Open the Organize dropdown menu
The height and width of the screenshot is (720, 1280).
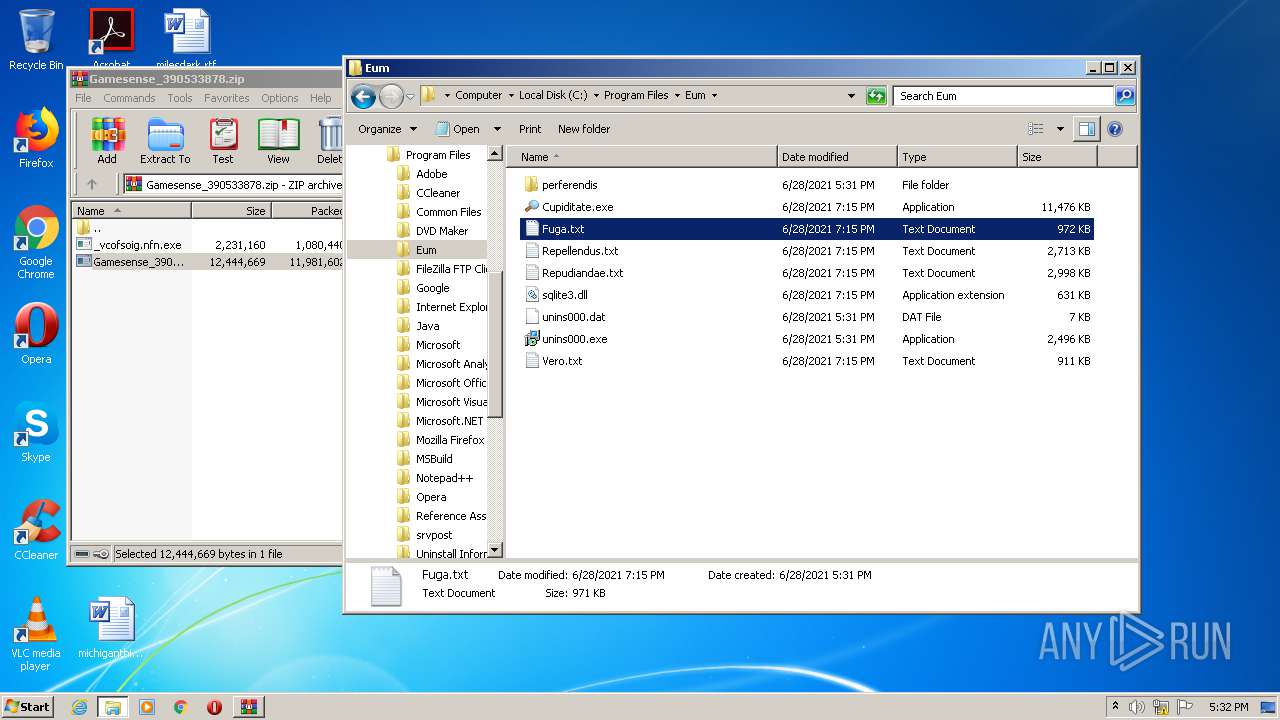pos(387,129)
